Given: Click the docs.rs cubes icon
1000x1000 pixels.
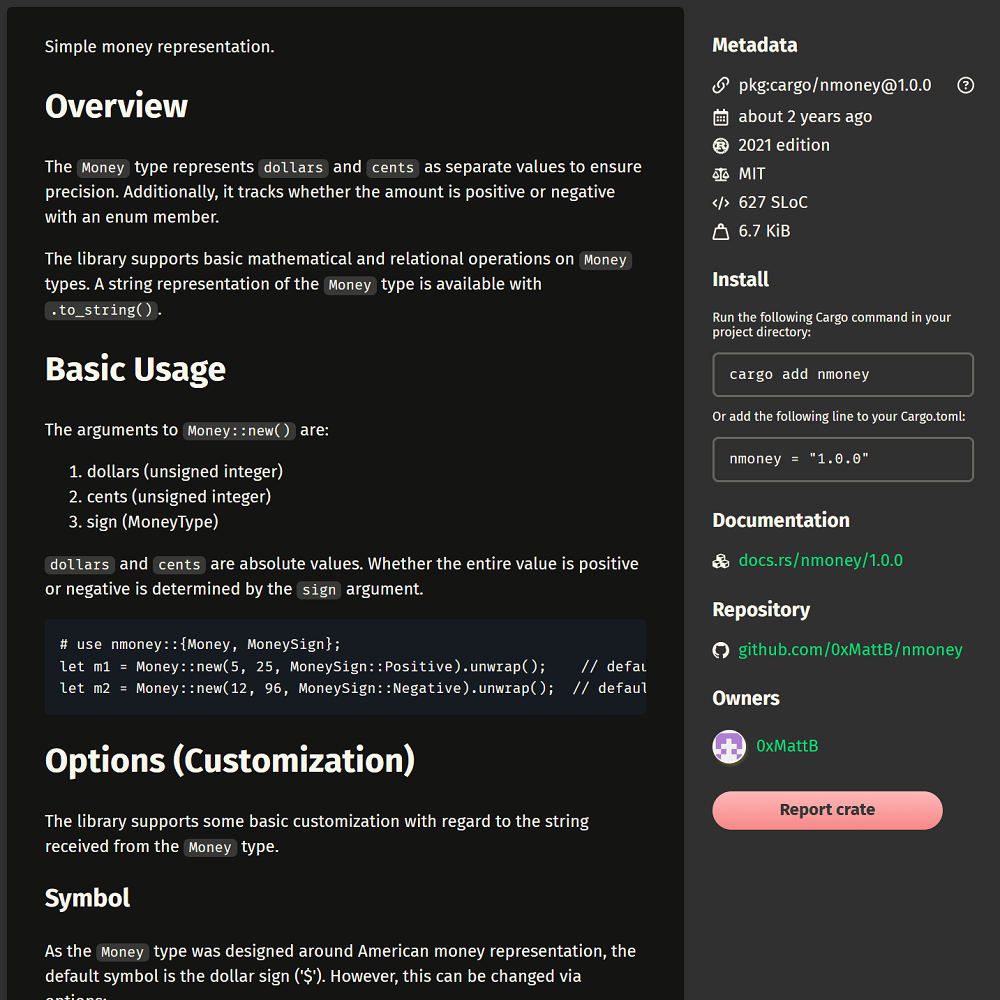Looking at the screenshot, I should (x=721, y=561).
